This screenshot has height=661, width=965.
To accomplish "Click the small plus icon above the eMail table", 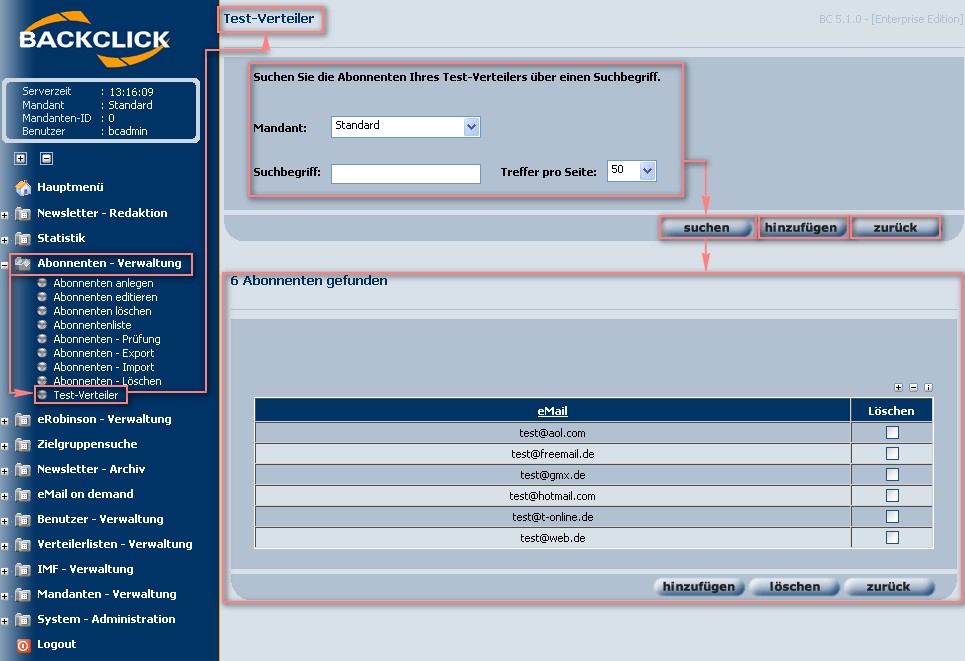I will (x=899, y=387).
